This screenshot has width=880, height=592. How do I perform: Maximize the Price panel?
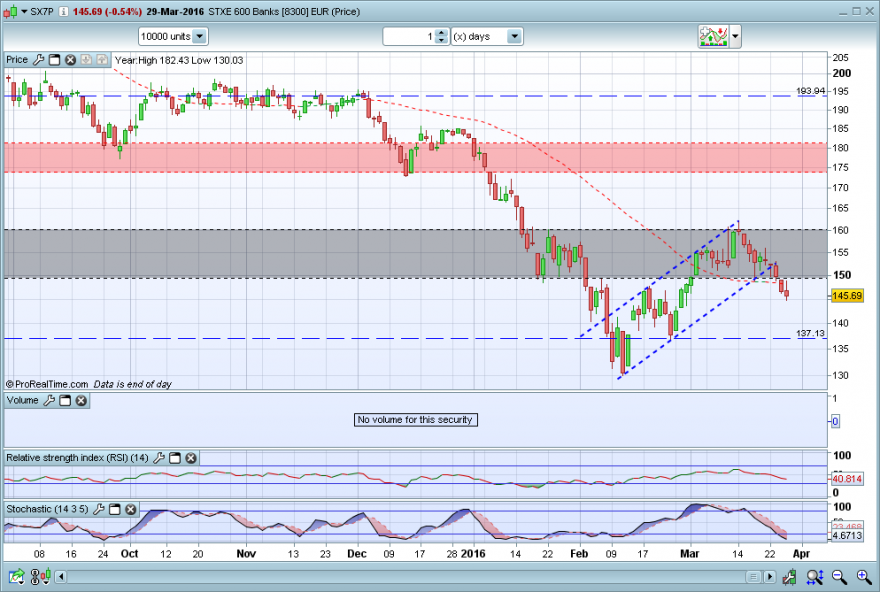click(x=54, y=59)
